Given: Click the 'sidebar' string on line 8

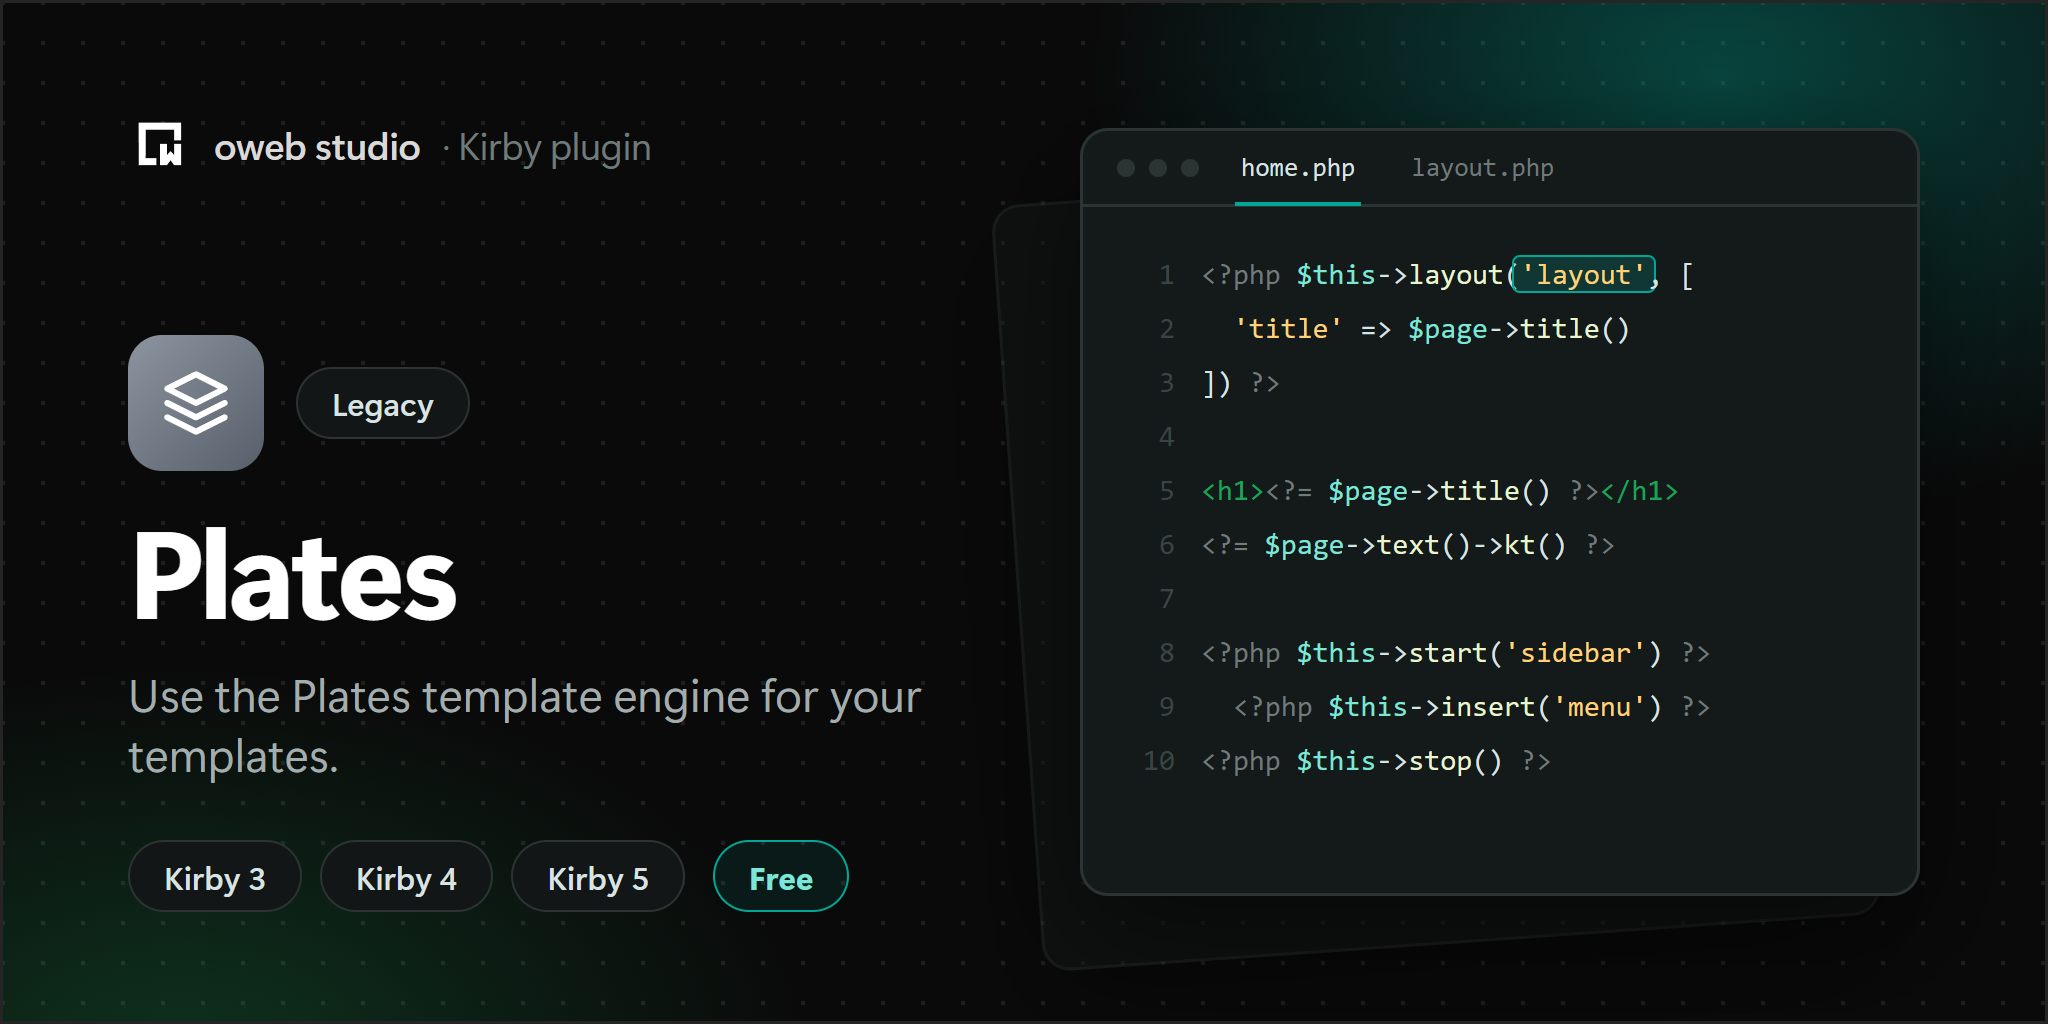Looking at the screenshot, I should 1575,653.
